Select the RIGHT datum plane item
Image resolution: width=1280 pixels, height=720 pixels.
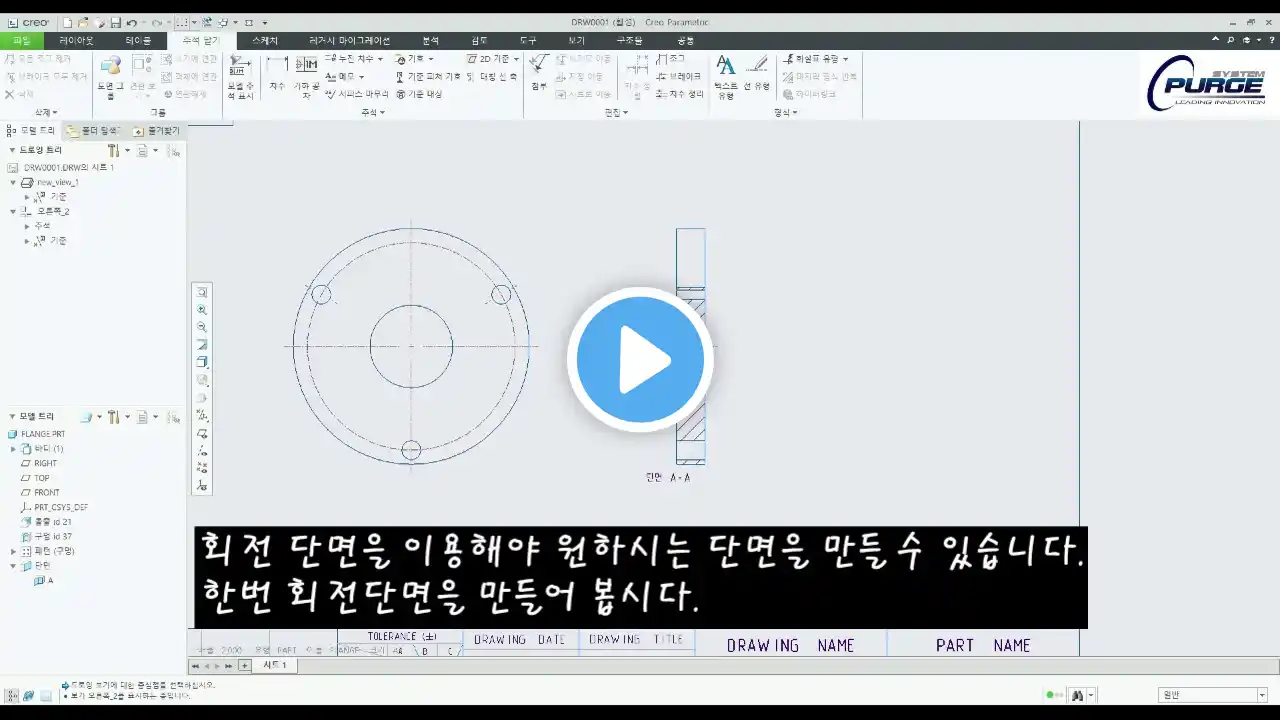point(39,463)
